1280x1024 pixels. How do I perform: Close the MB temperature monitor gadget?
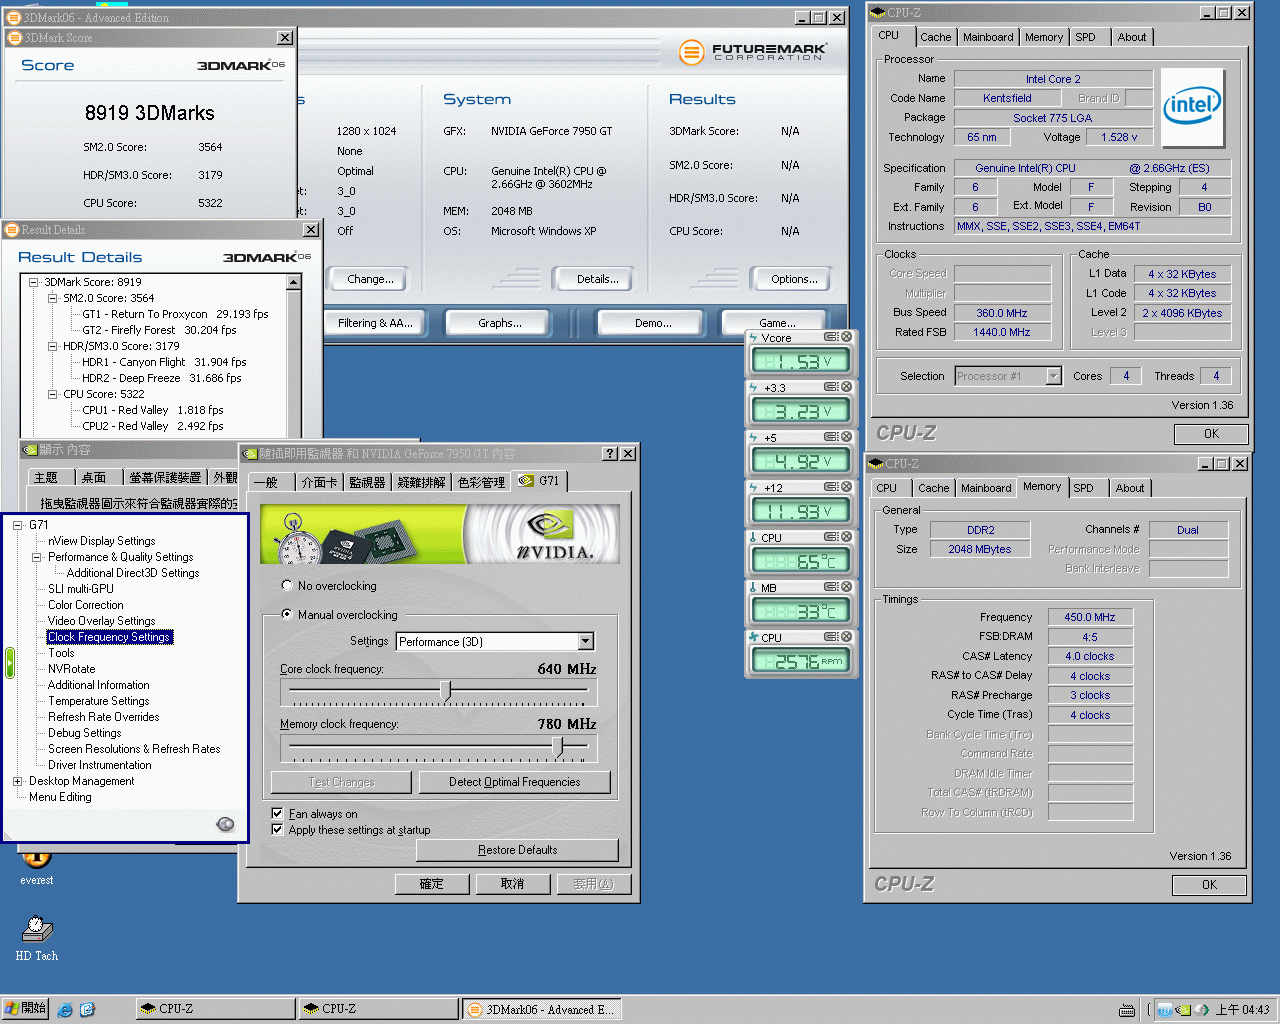[846, 587]
